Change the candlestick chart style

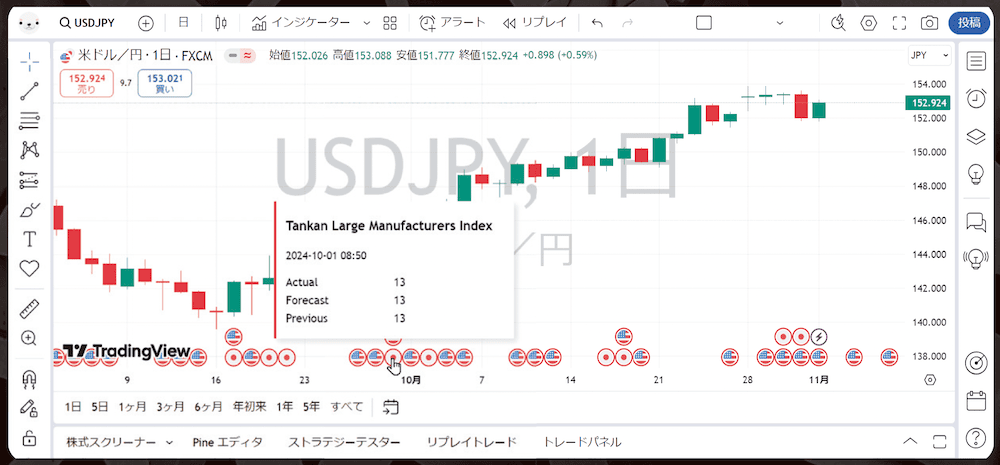pos(221,24)
